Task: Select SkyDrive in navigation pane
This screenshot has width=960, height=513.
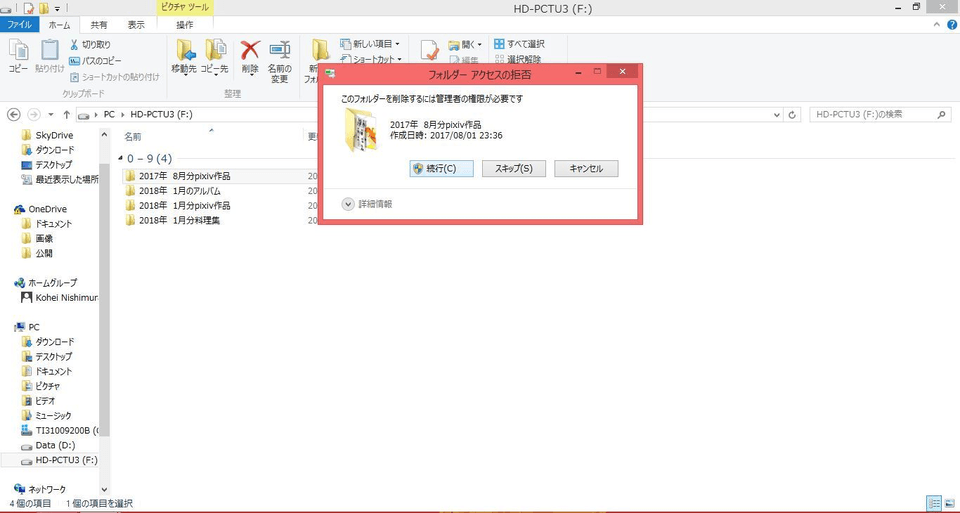Action: click(54, 135)
